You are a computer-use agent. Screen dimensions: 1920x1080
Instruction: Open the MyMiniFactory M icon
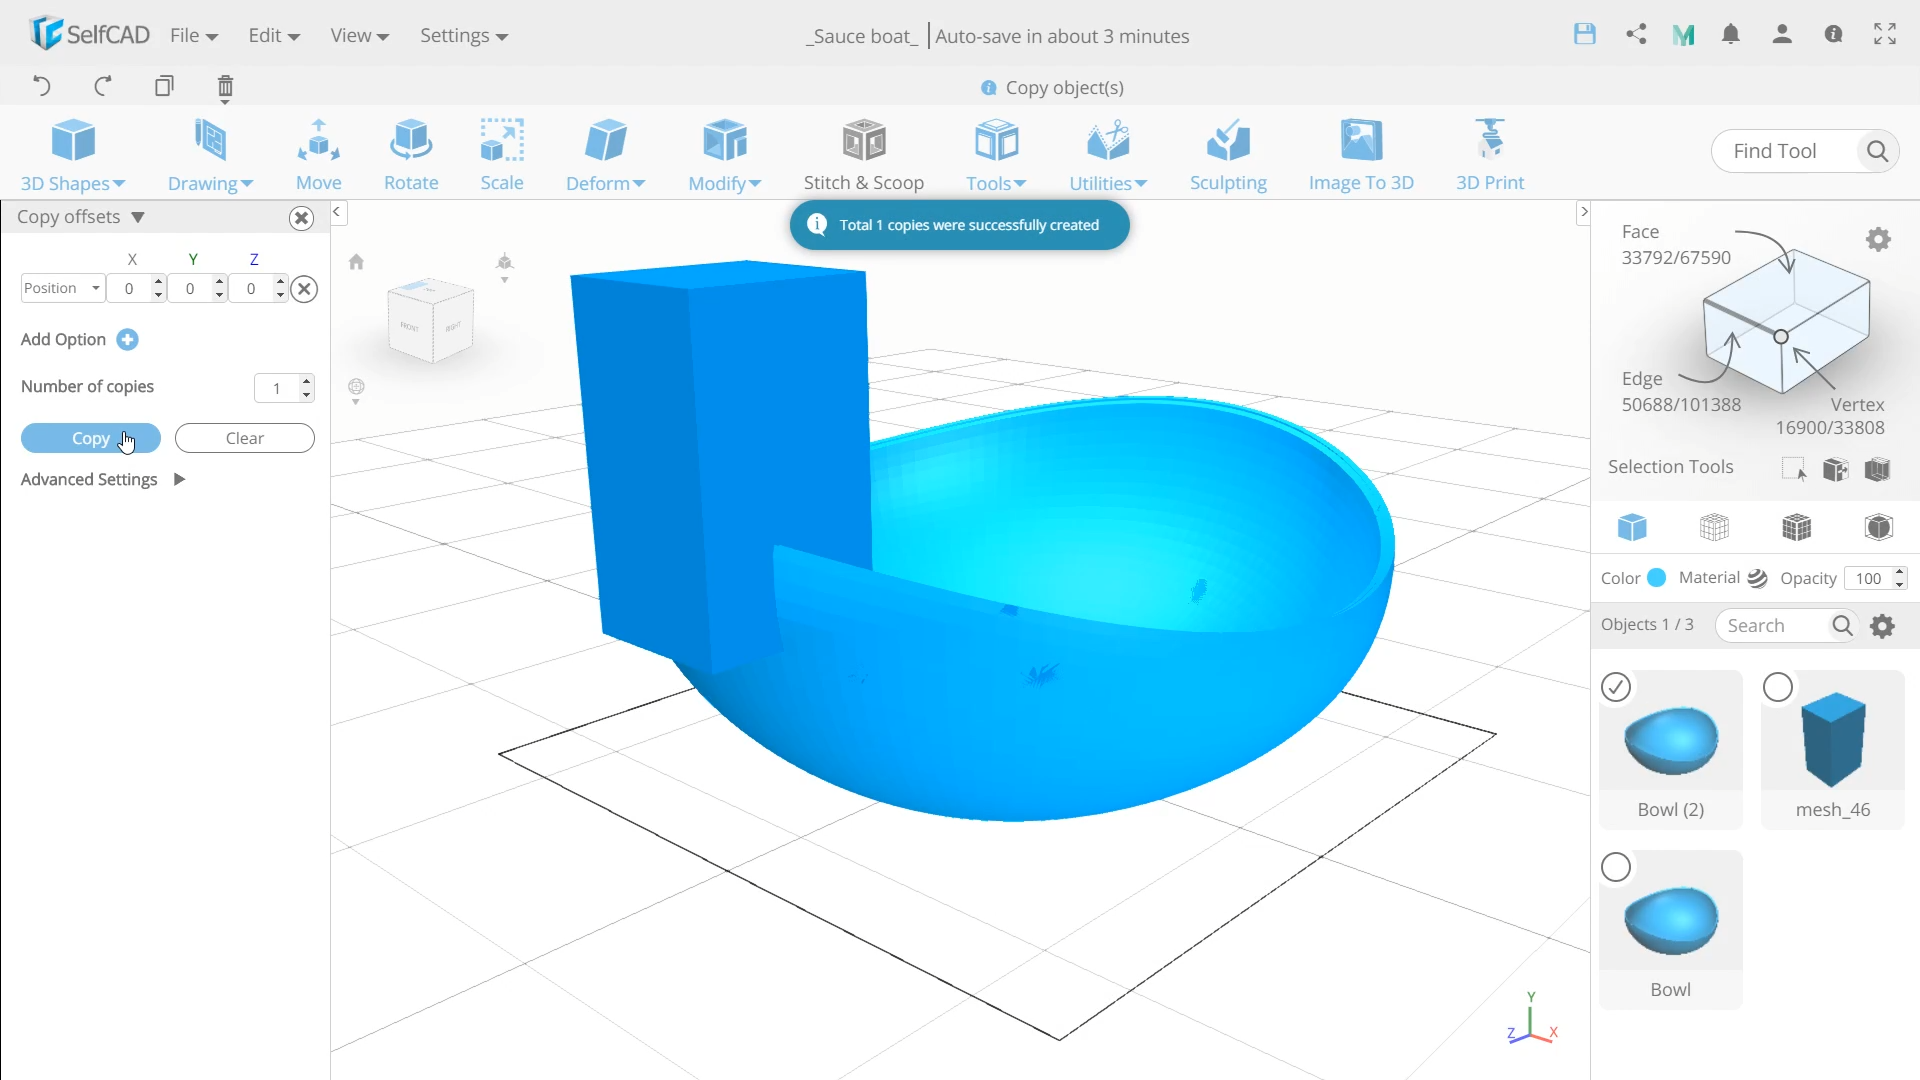1683,35
